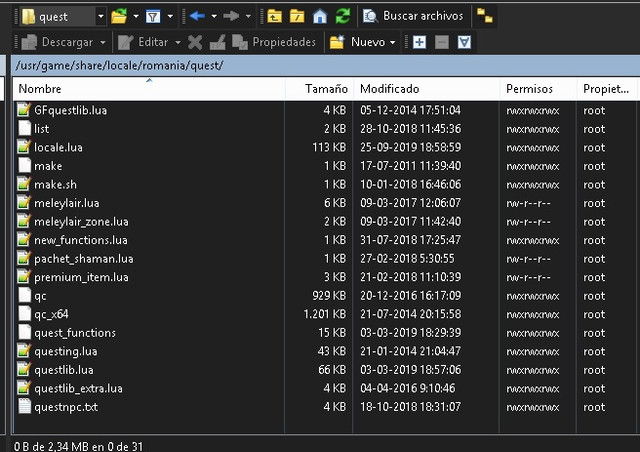Select the file named make
This screenshot has width=640, height=452.
48,166
